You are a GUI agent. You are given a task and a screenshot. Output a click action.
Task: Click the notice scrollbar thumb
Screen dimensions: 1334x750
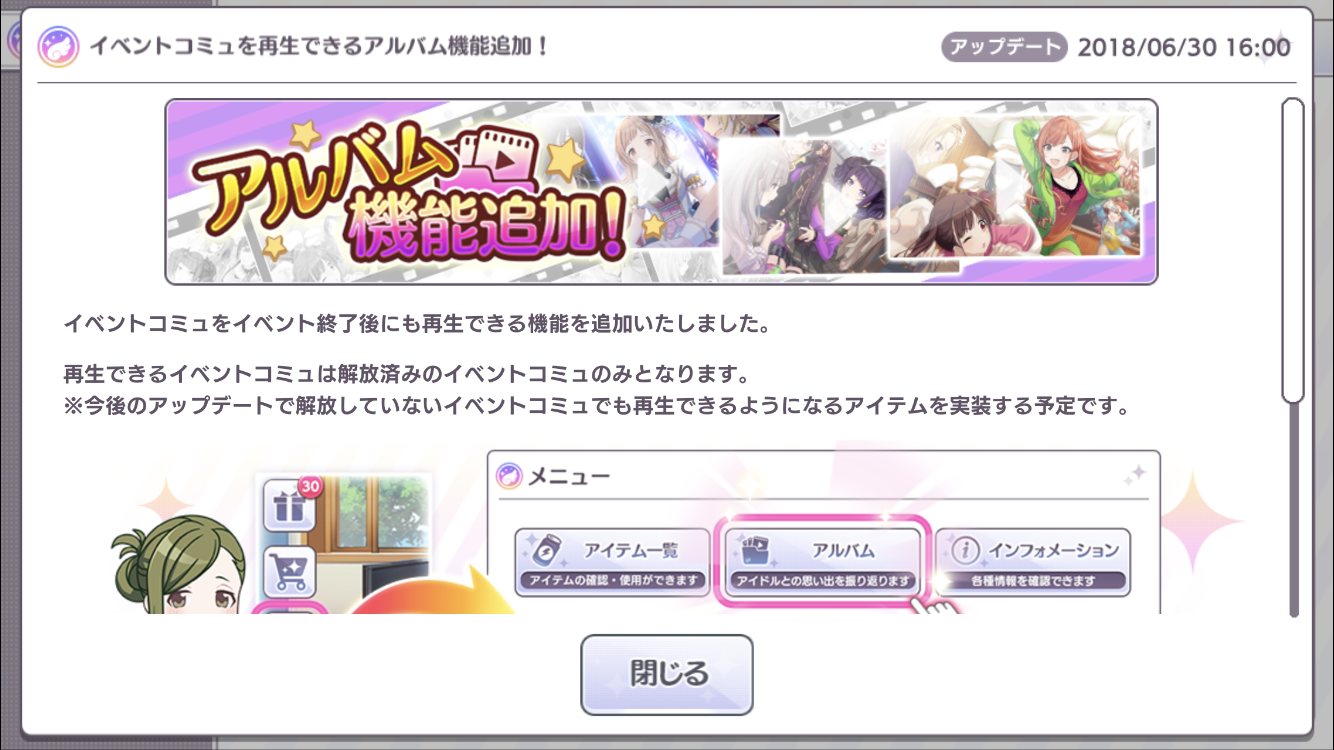pos(1293,250)
